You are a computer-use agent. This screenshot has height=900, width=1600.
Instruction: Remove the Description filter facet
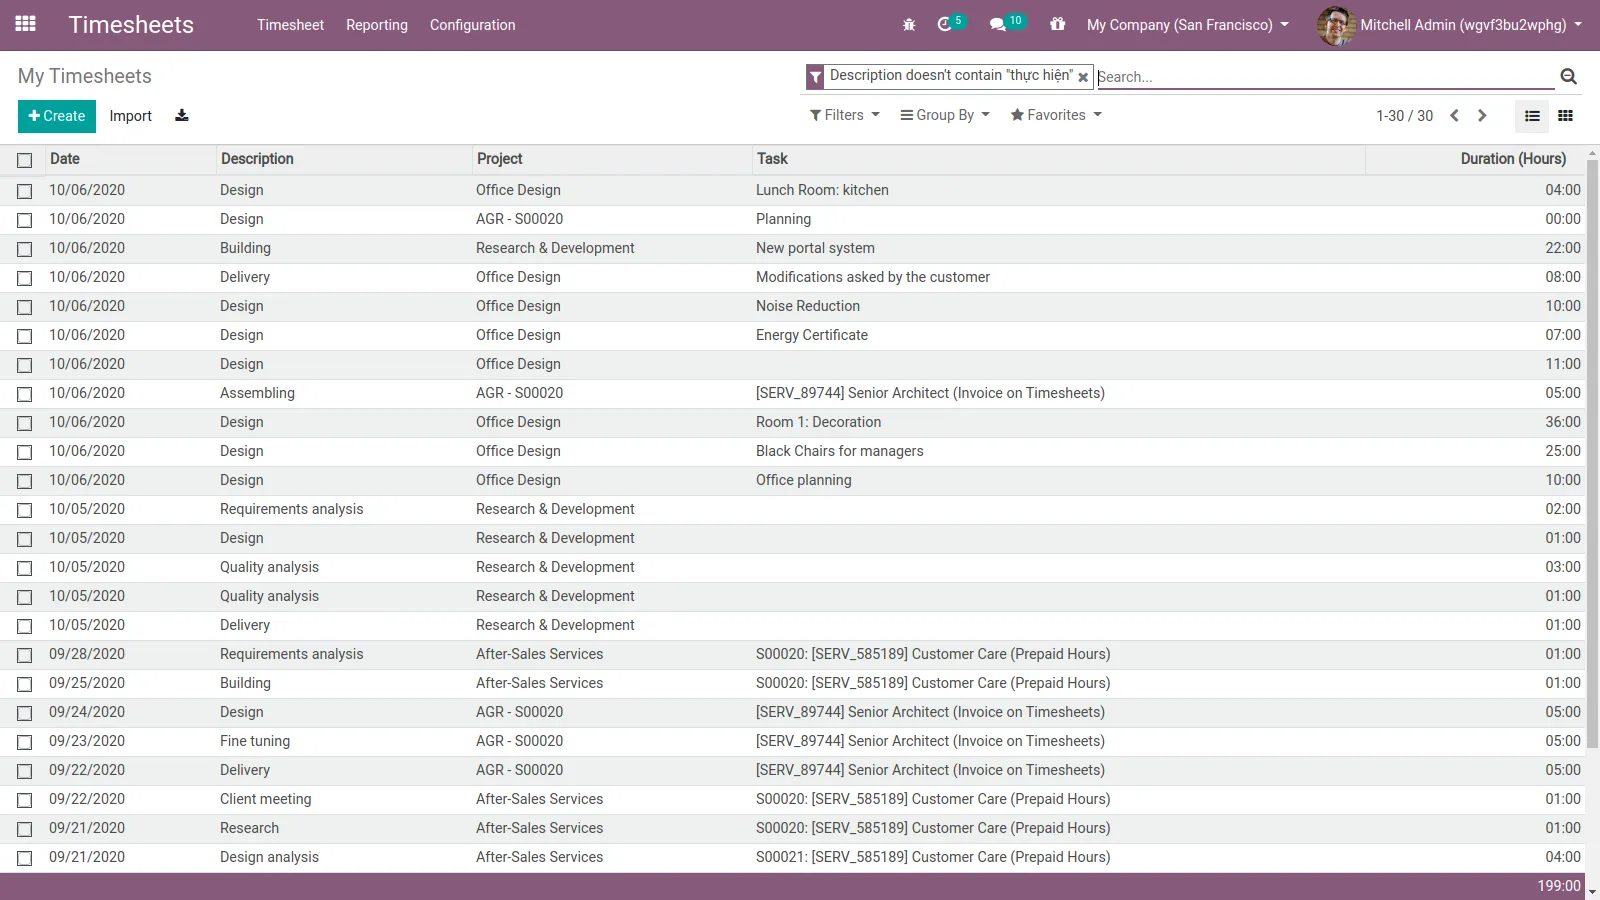[1083, 77]
